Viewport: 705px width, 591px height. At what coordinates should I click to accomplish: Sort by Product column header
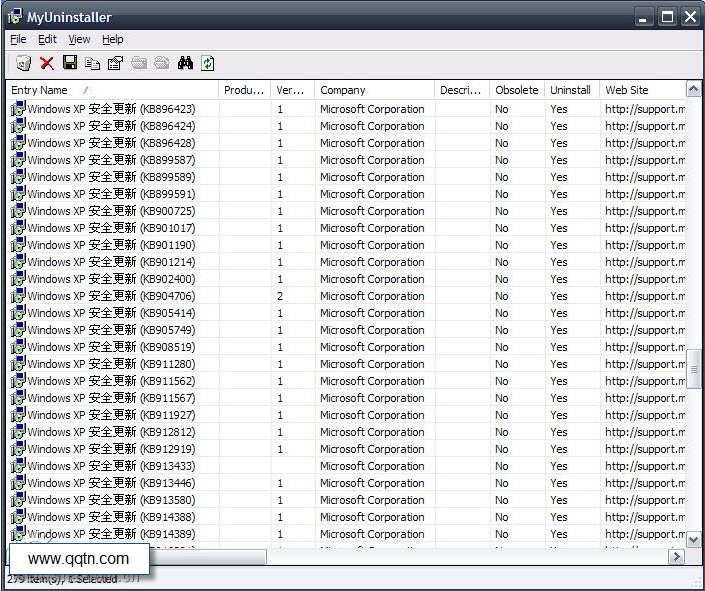(245, 90)
